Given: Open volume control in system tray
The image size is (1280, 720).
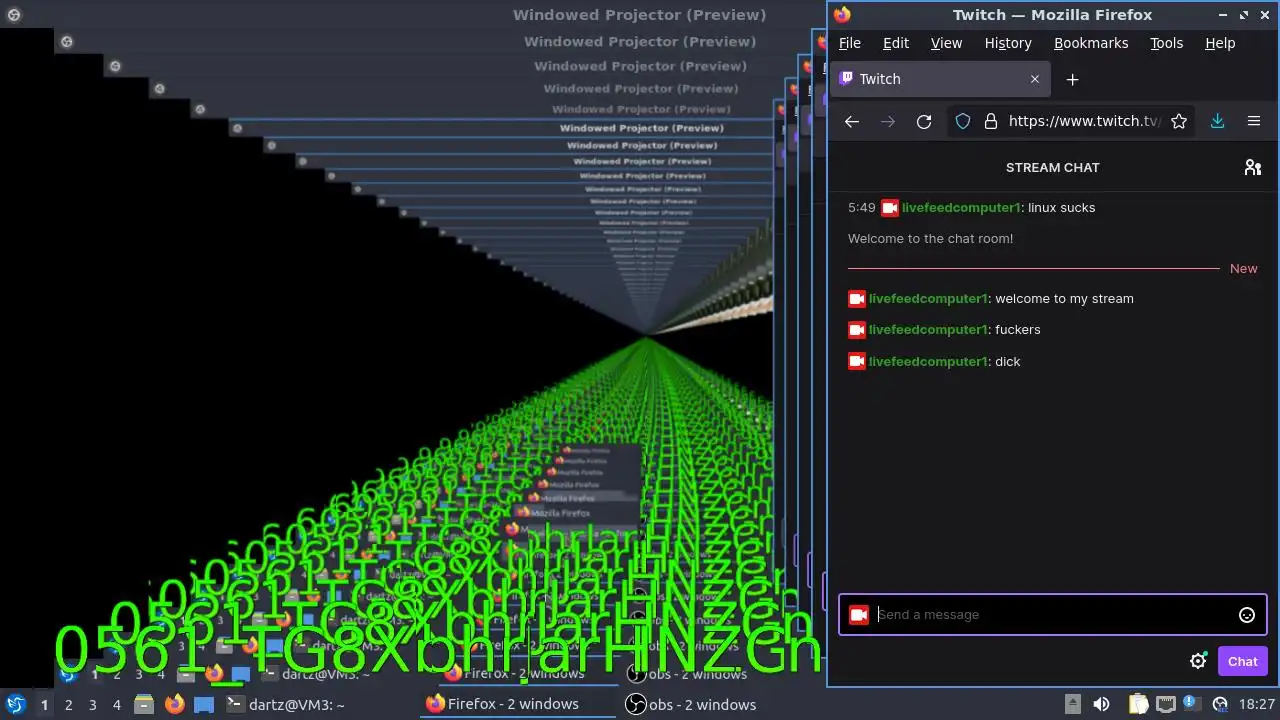Looking at the screenshot, I should click(1101, 705).
